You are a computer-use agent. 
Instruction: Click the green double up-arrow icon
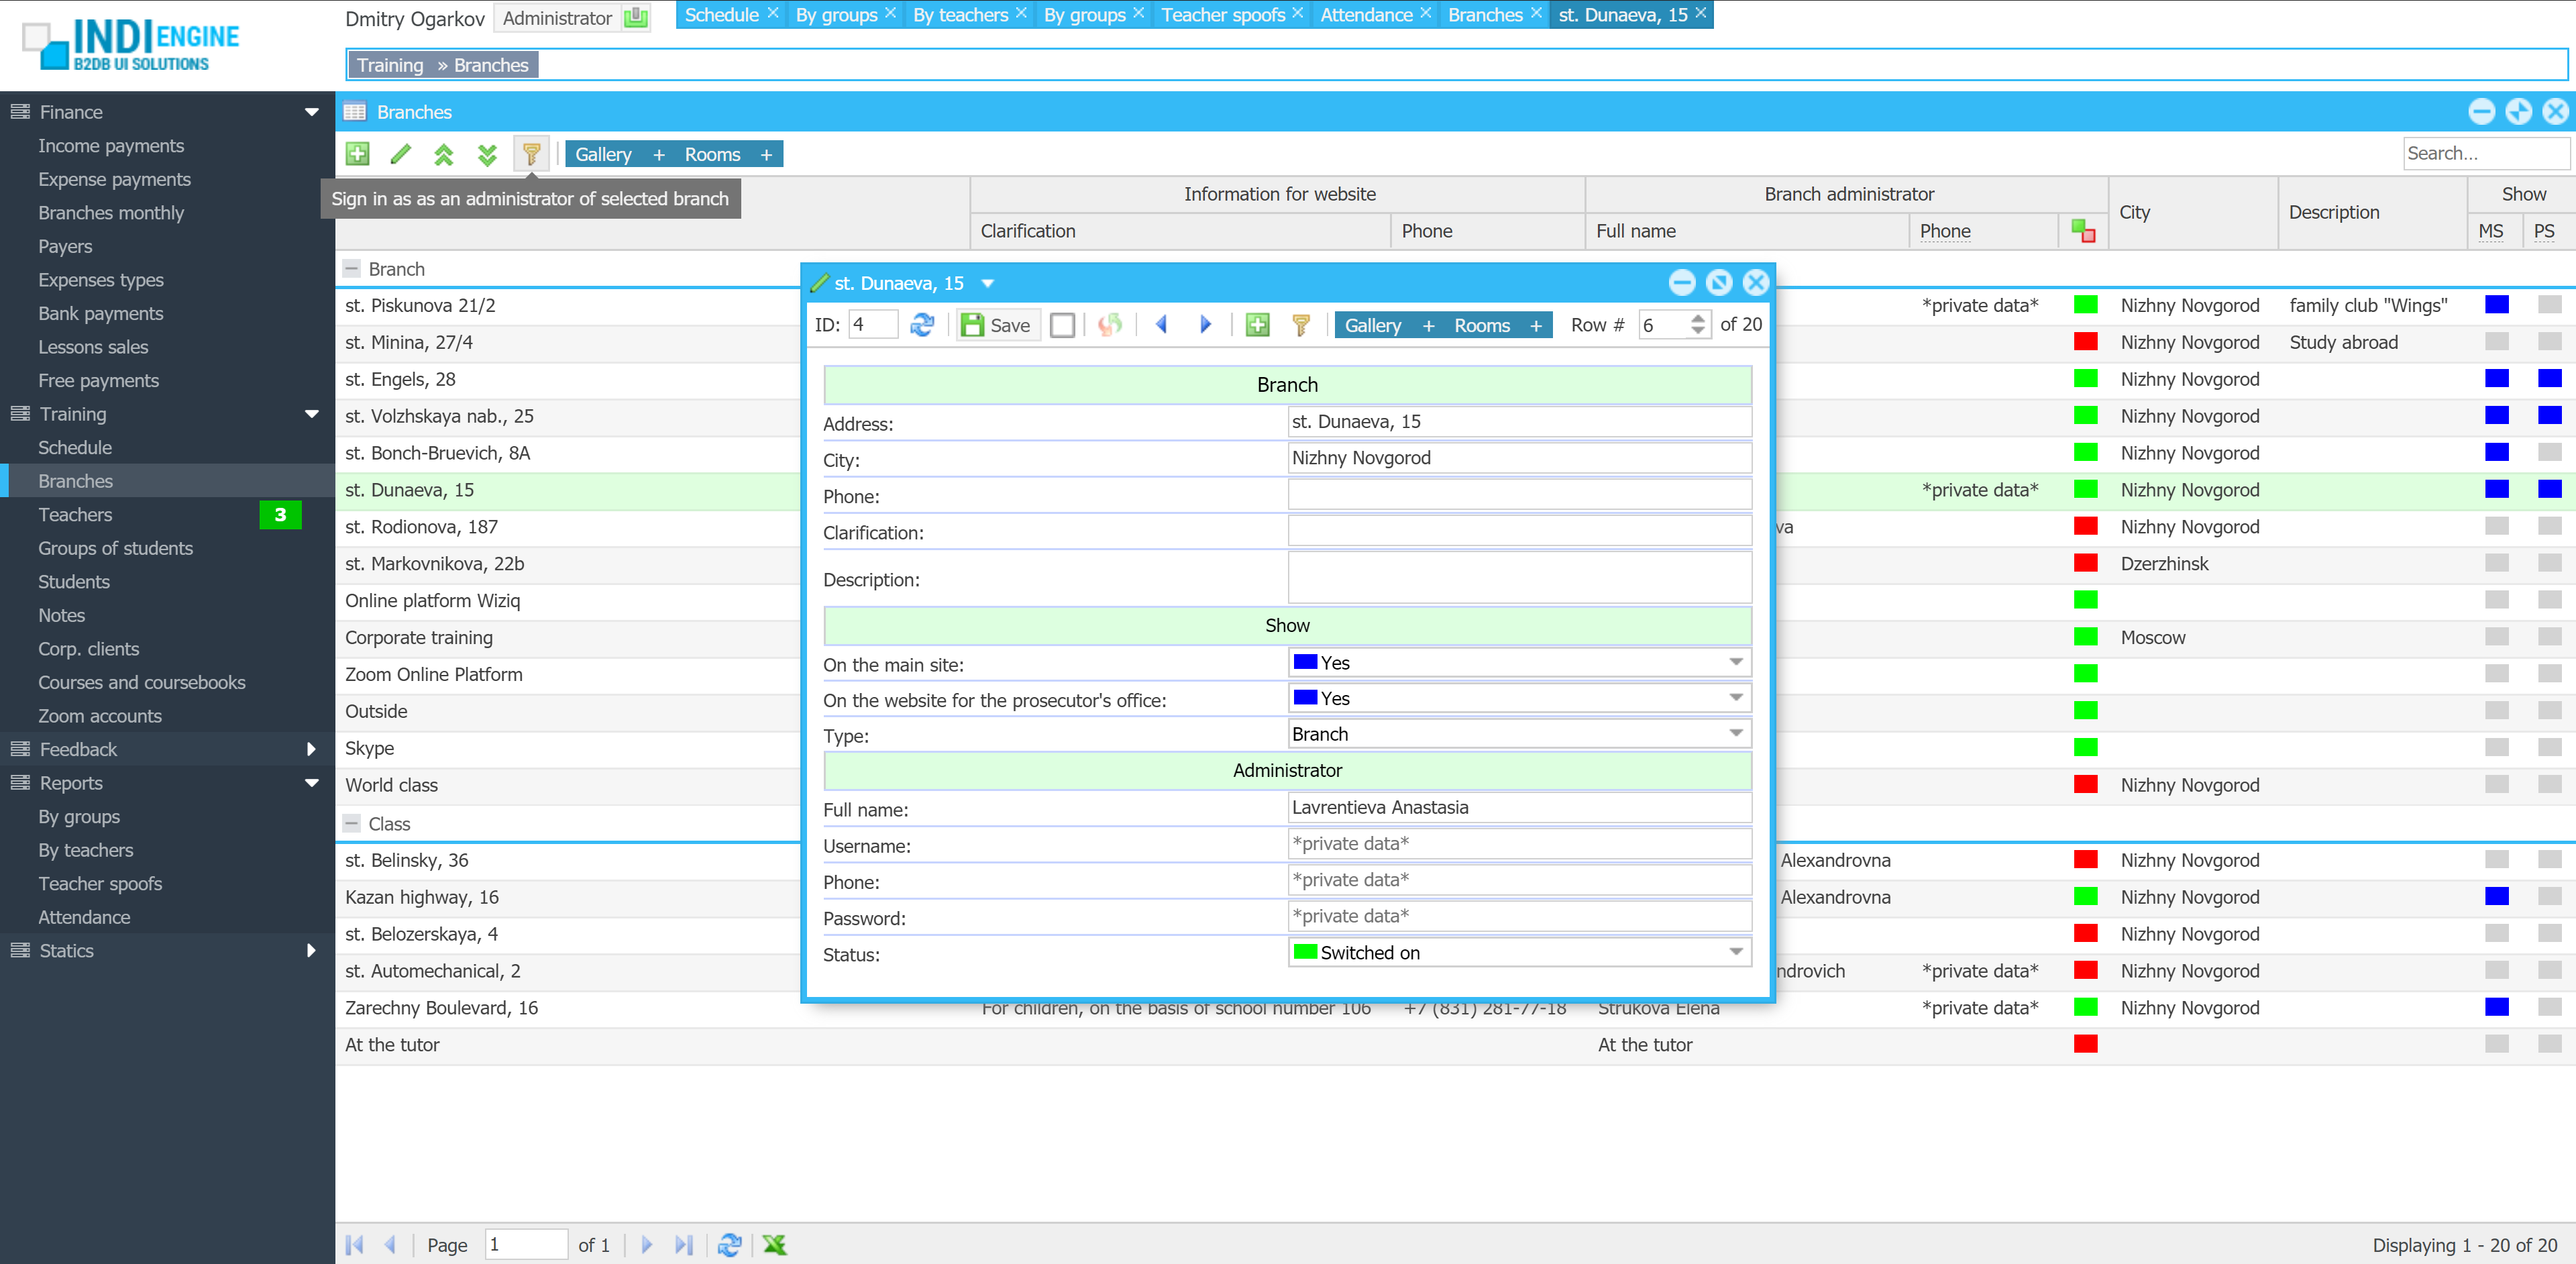pyautogui.click(x=443, y=154)
